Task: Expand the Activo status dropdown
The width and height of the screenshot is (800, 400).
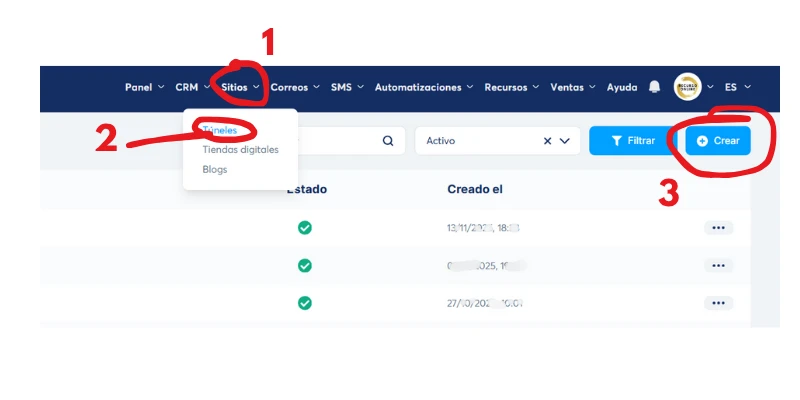Action: [567, 141]
